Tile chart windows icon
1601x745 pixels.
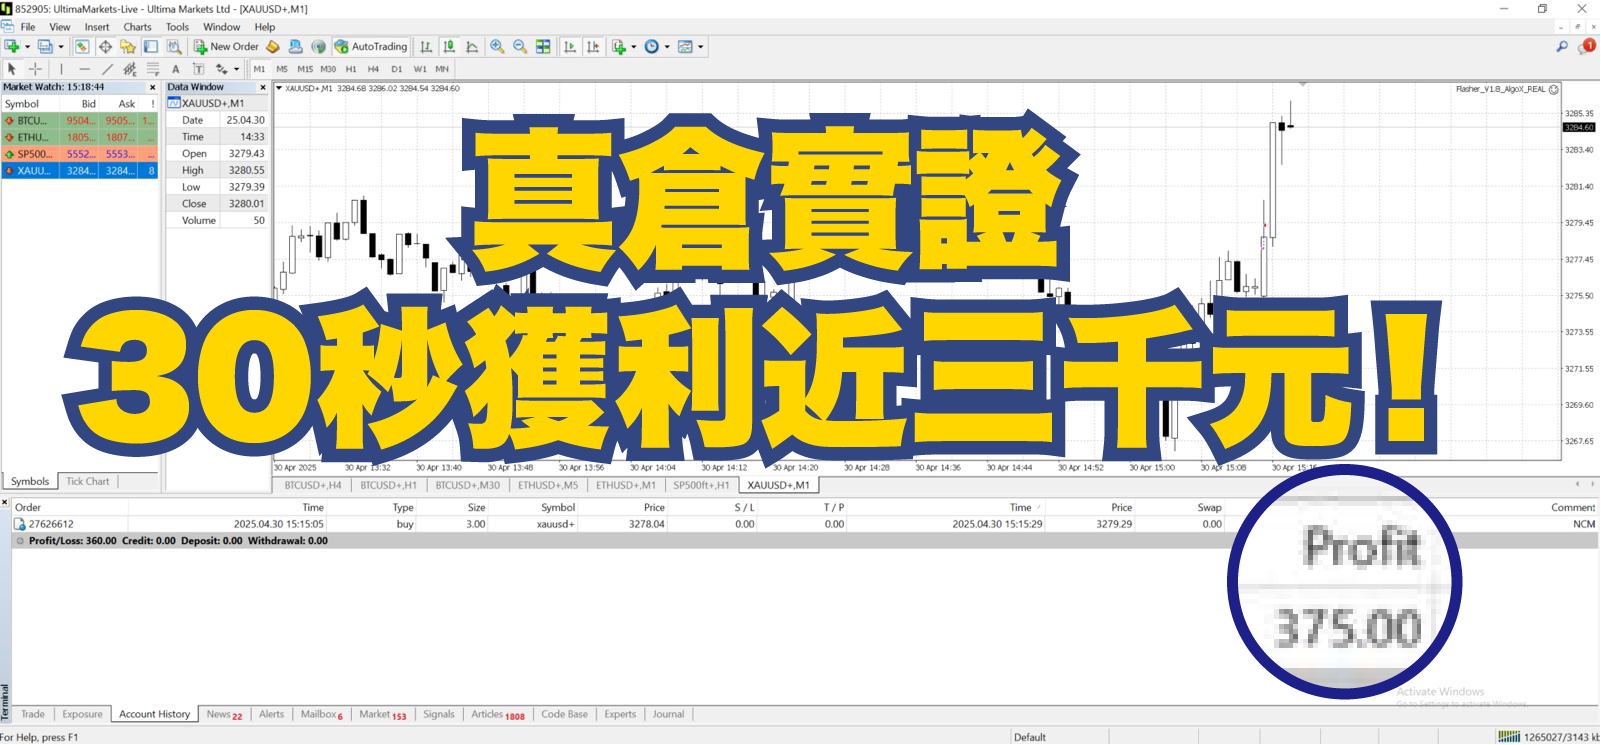(543, 46)
